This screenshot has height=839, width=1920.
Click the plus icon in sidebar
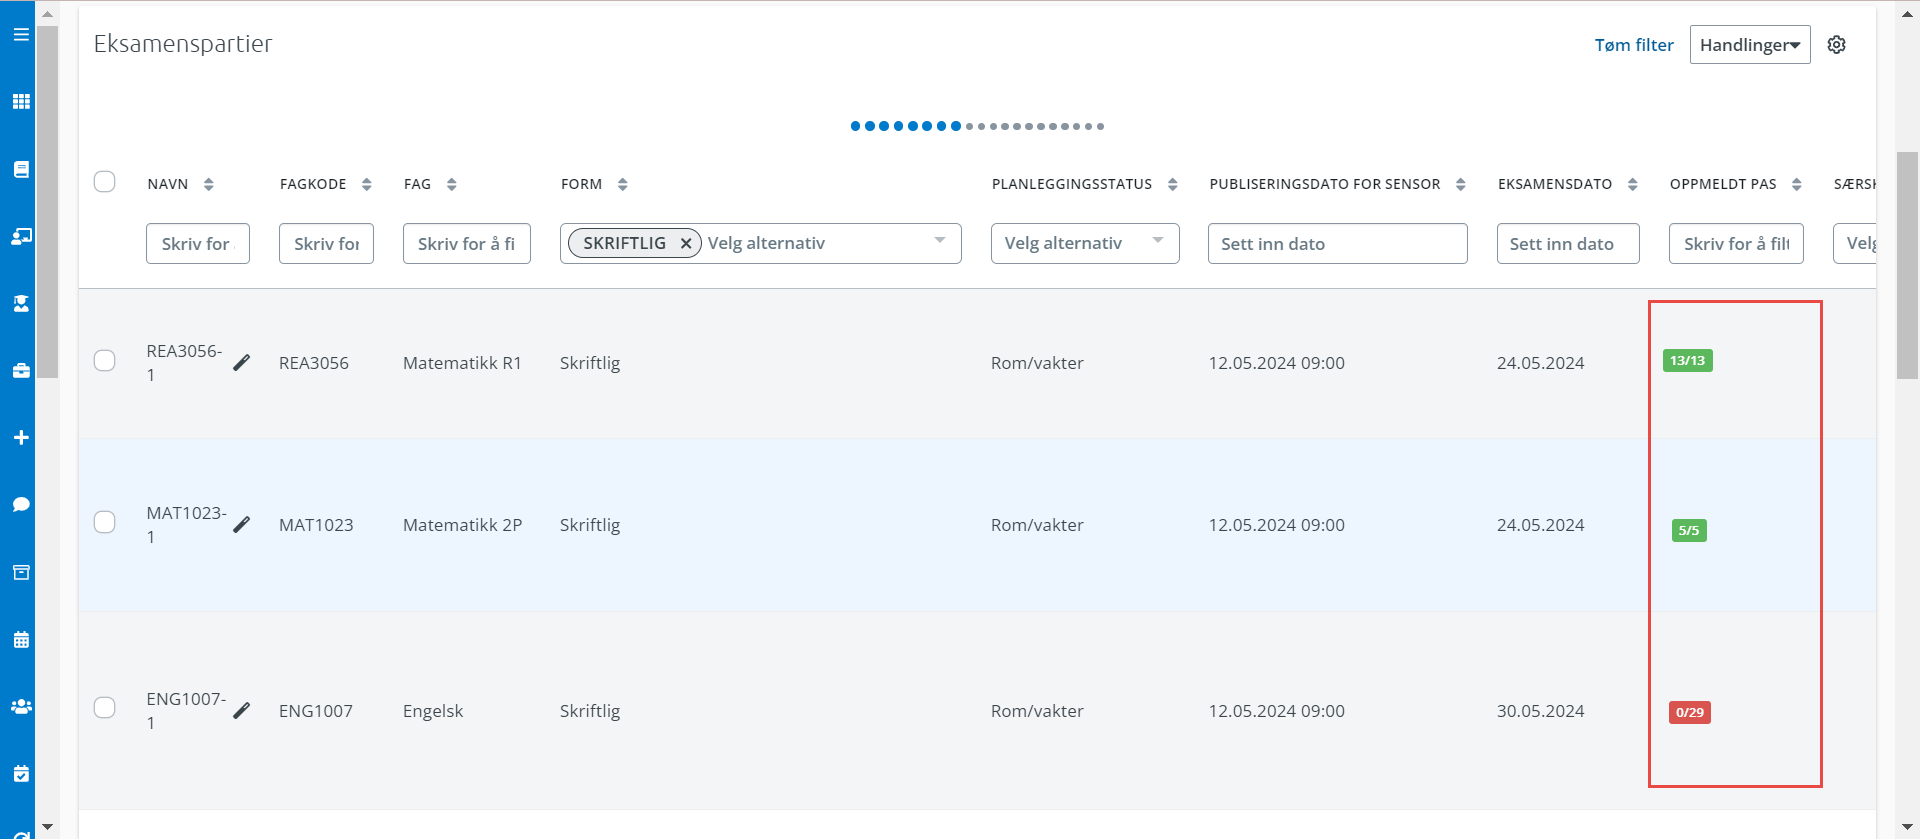point(21,438)
